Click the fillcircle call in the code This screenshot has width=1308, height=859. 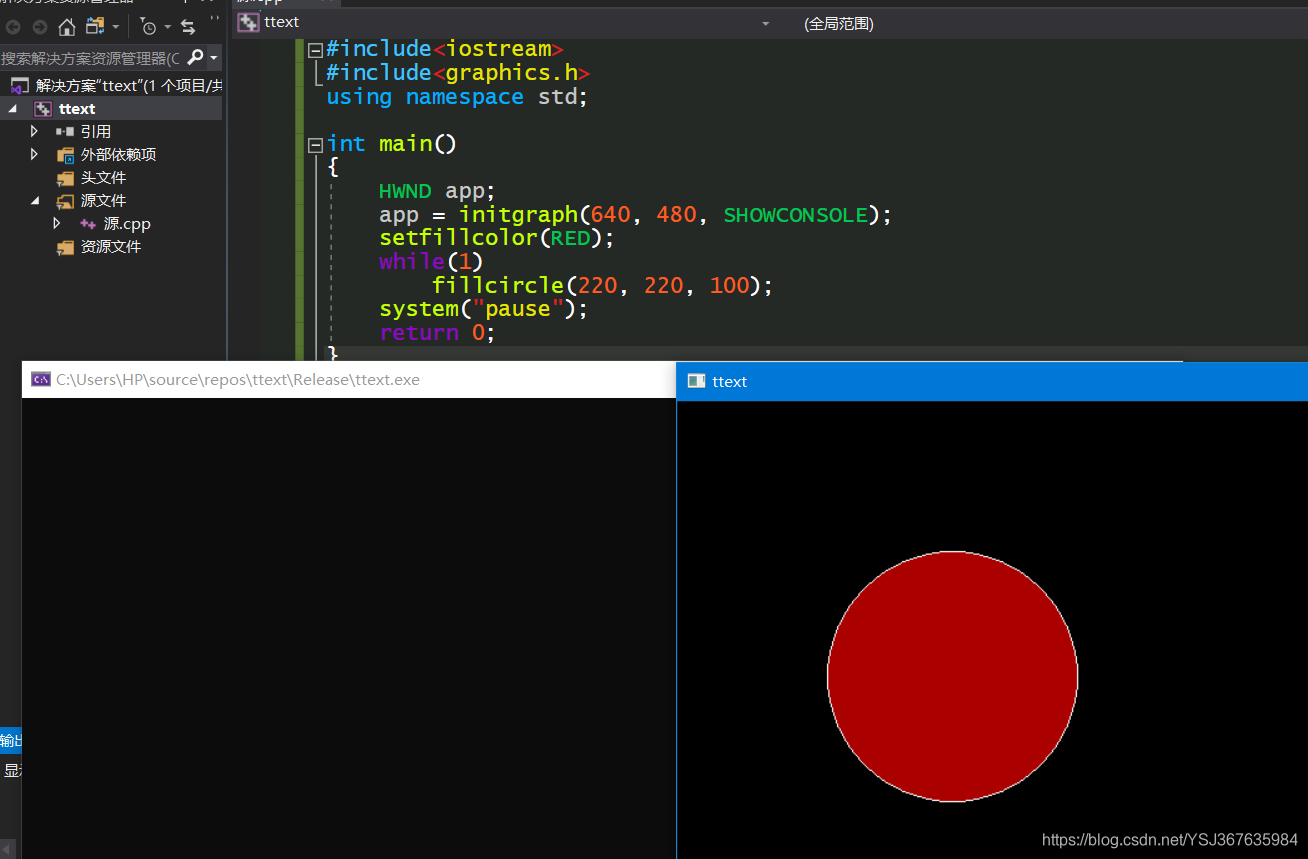(x=498, y=285)
